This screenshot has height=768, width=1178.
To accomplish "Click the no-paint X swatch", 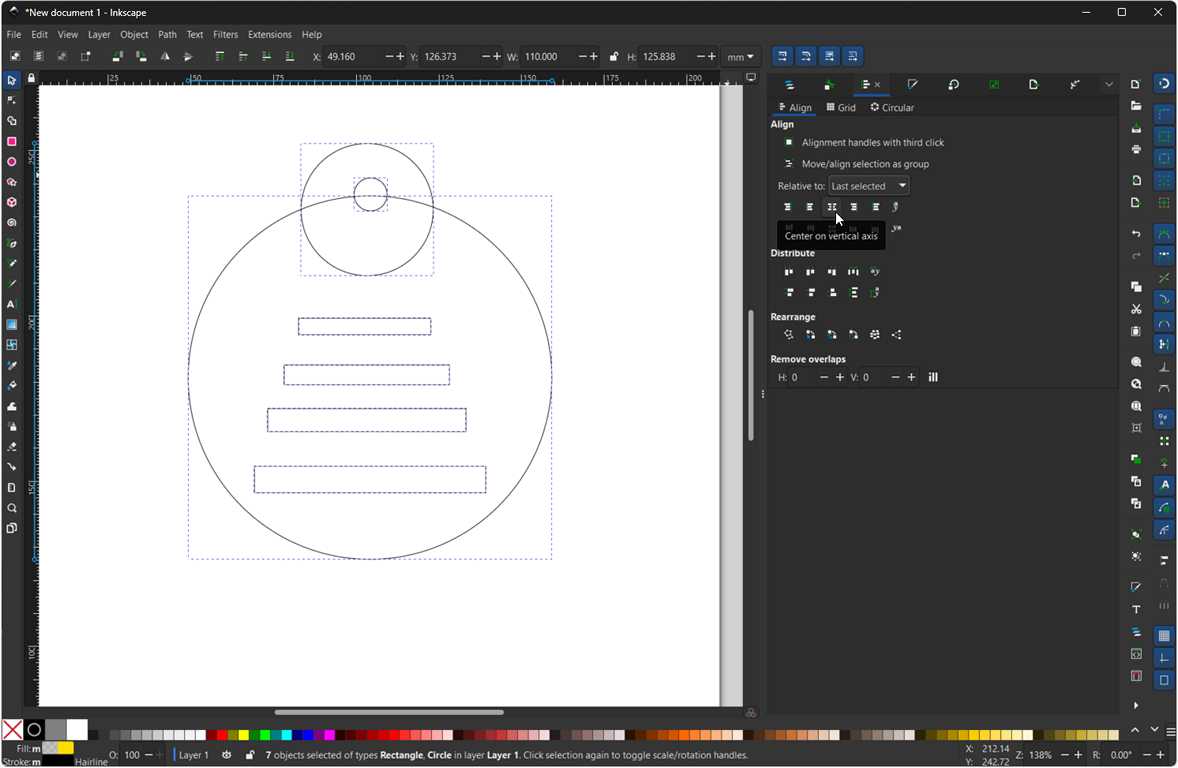I will click(x=12, y=730).
